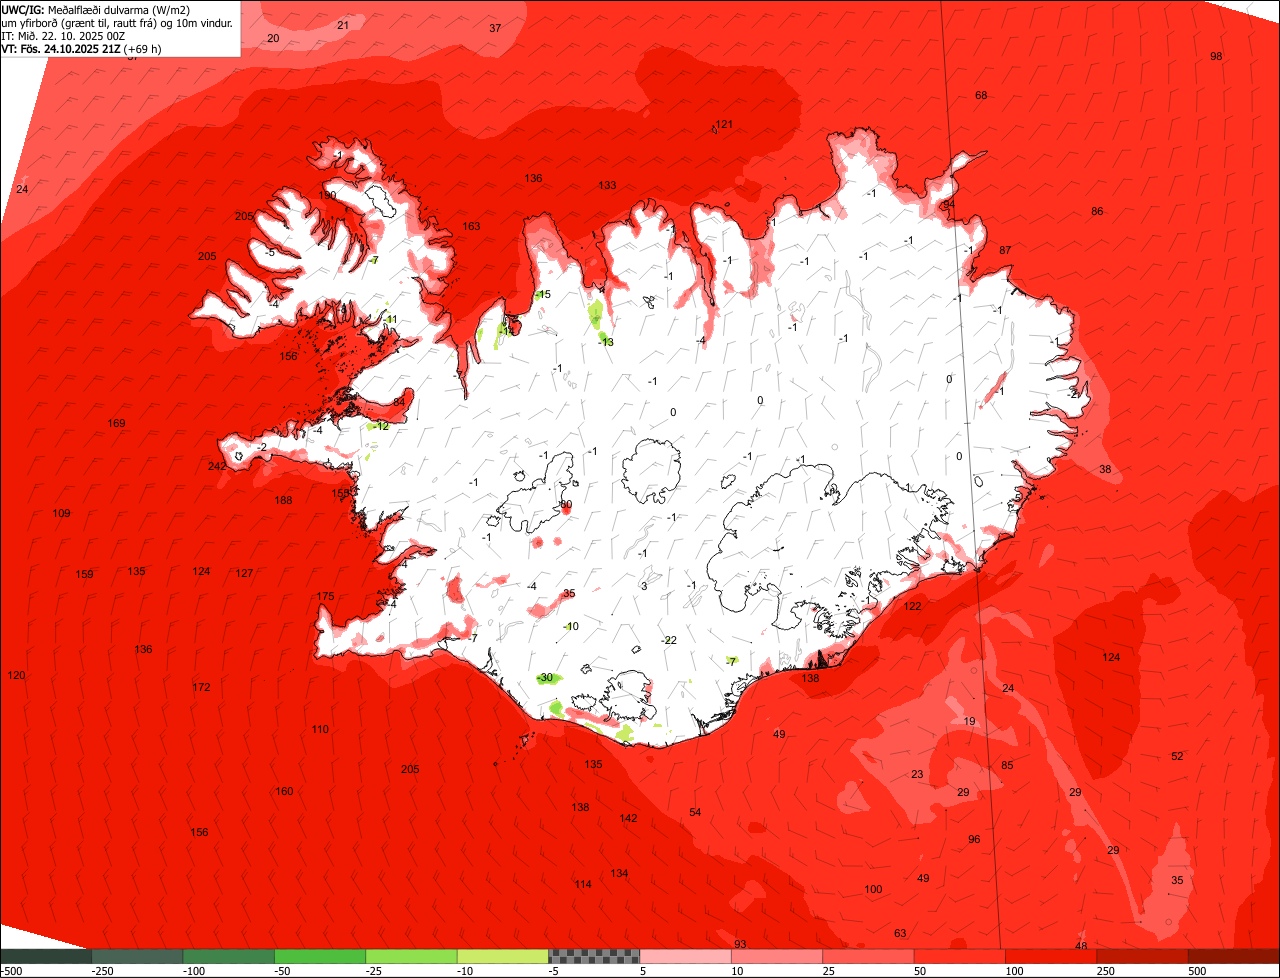
Task: Click the map value 98
Action: [x=1216, y=56]
